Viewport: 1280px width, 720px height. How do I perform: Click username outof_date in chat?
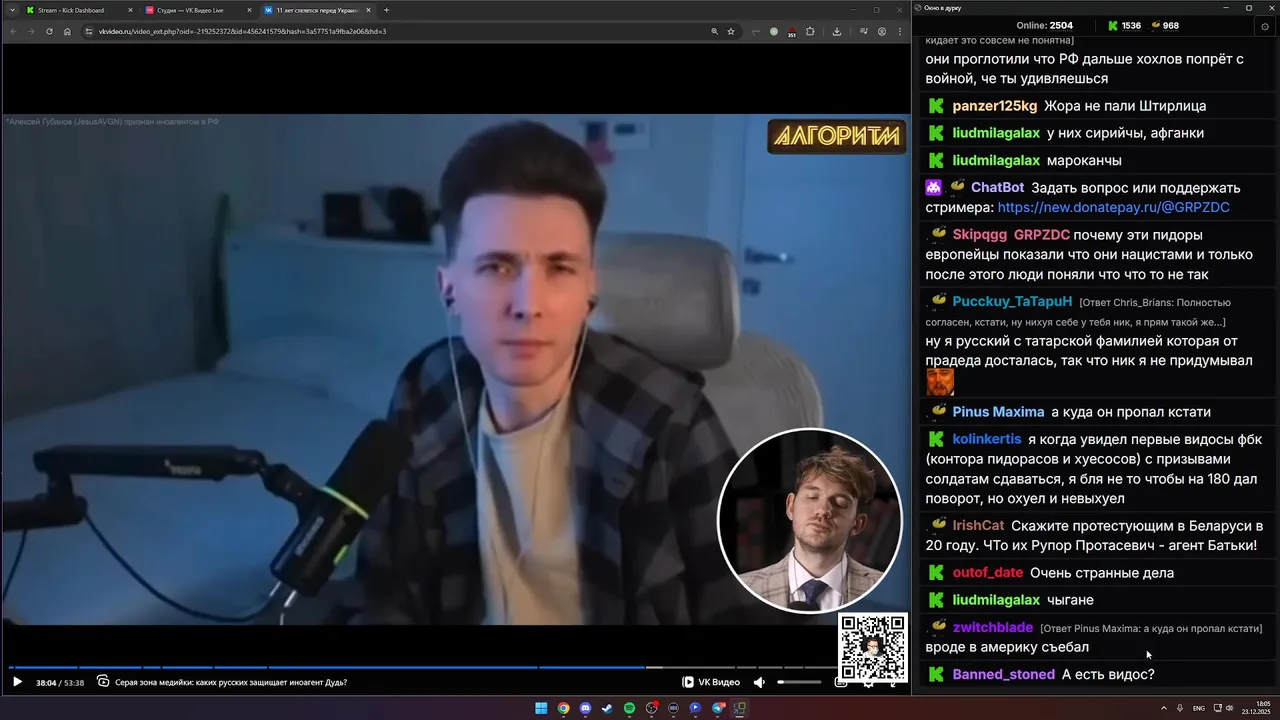(x=988, y=573)
